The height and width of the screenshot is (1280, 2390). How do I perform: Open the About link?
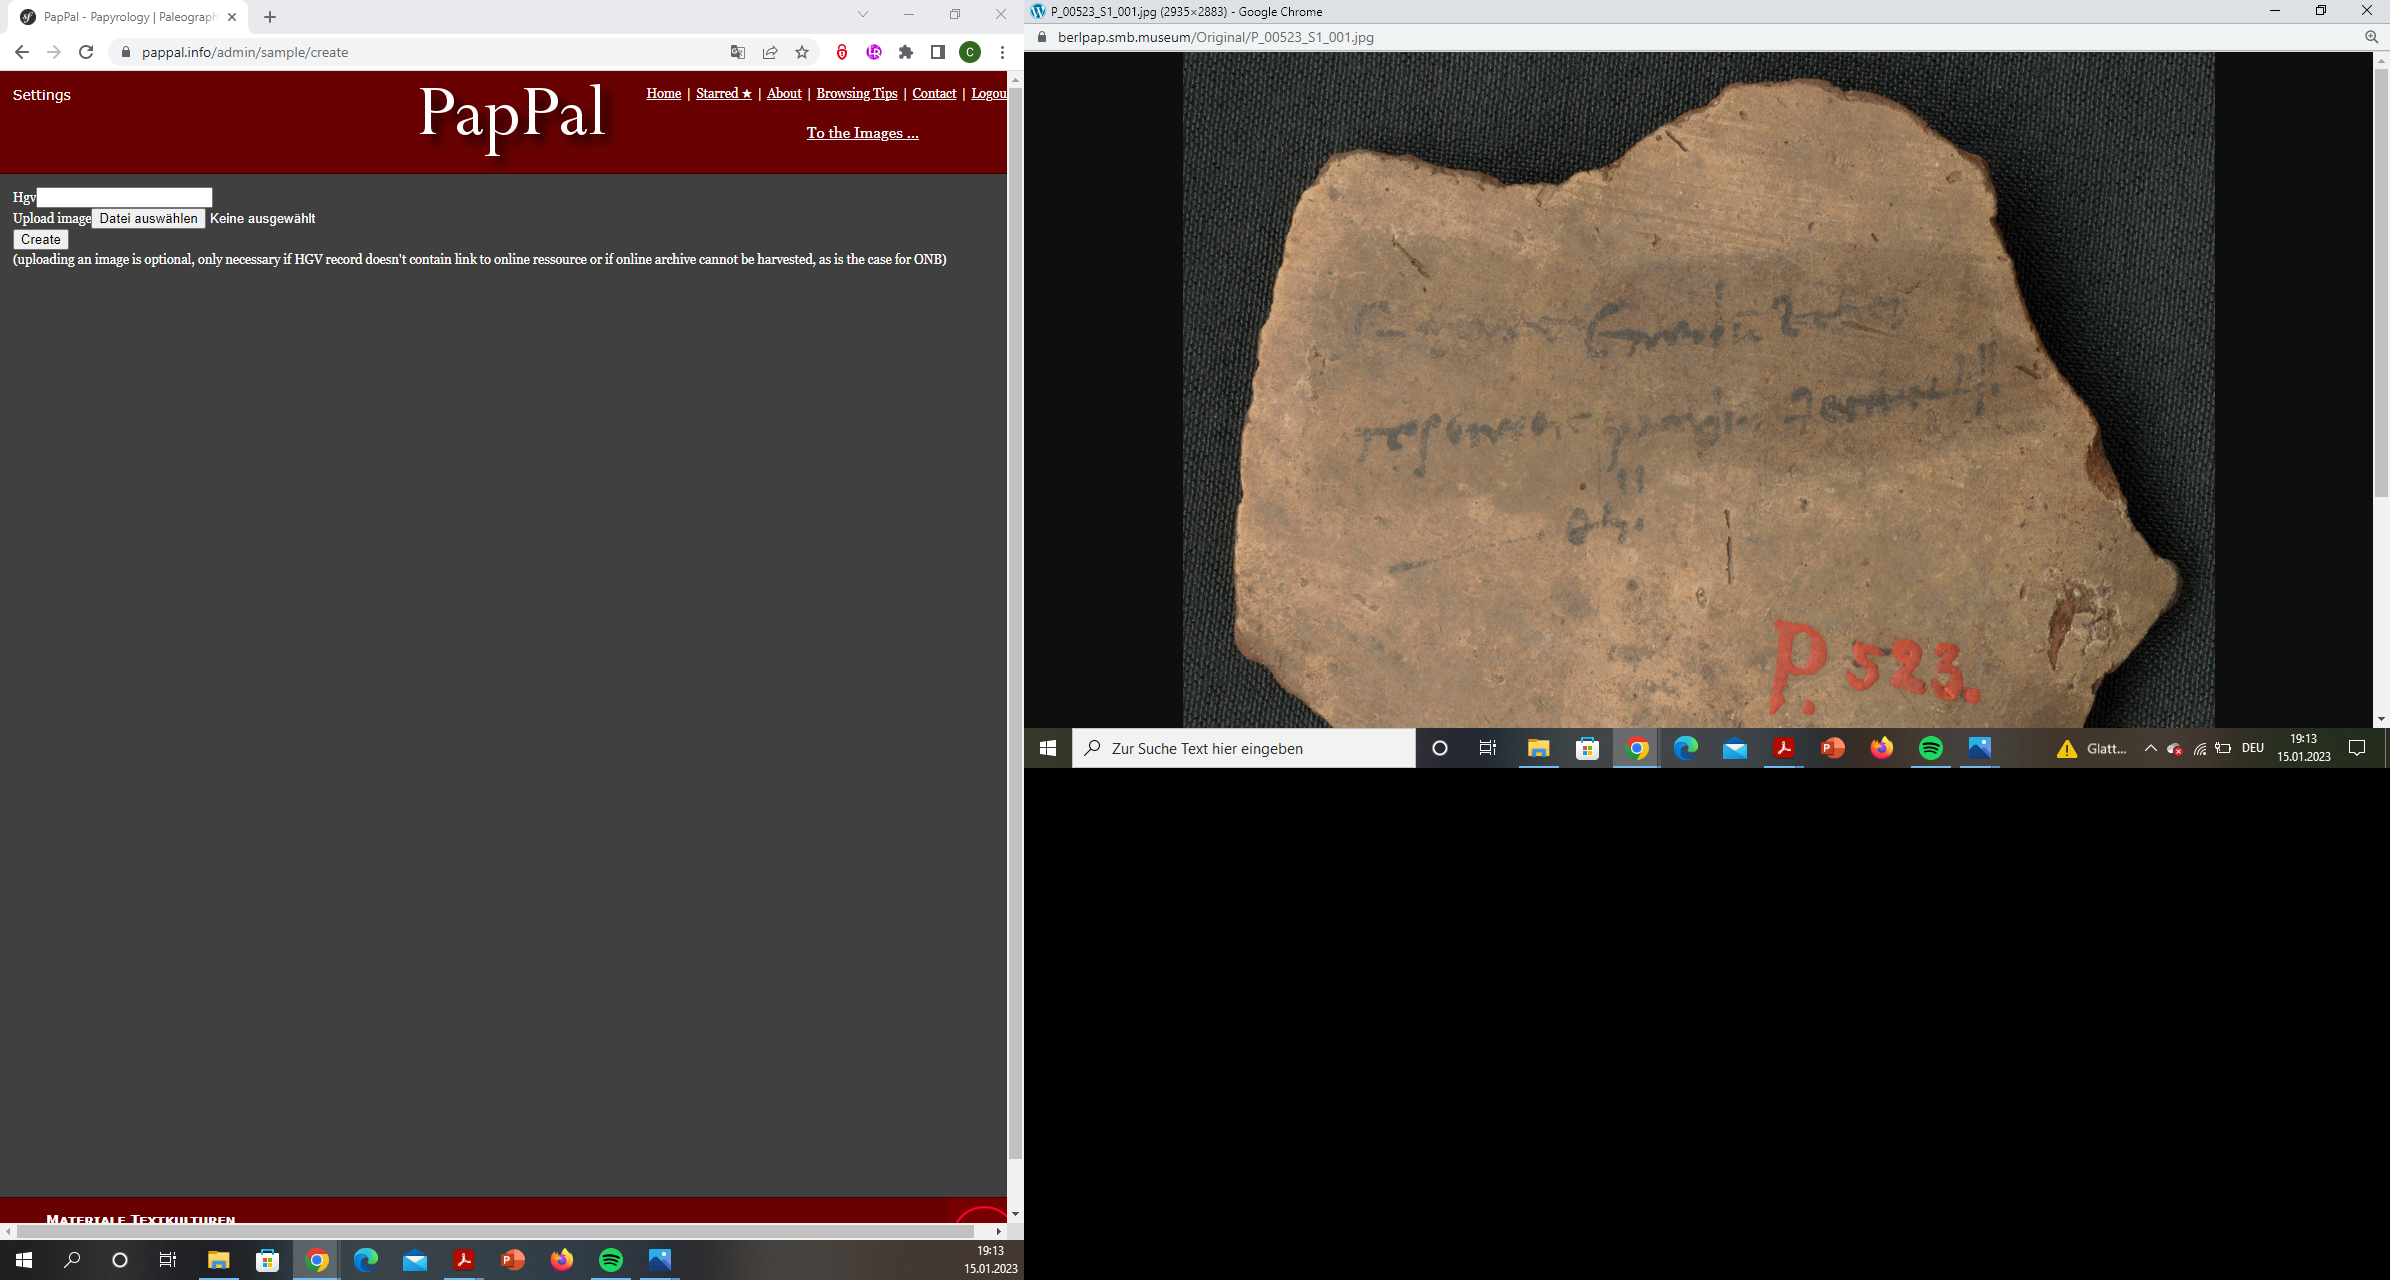(x=784, y=93)
